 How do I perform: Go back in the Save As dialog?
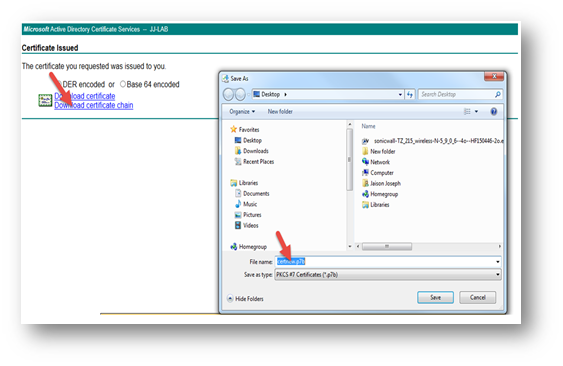click(x=228, y=94)
